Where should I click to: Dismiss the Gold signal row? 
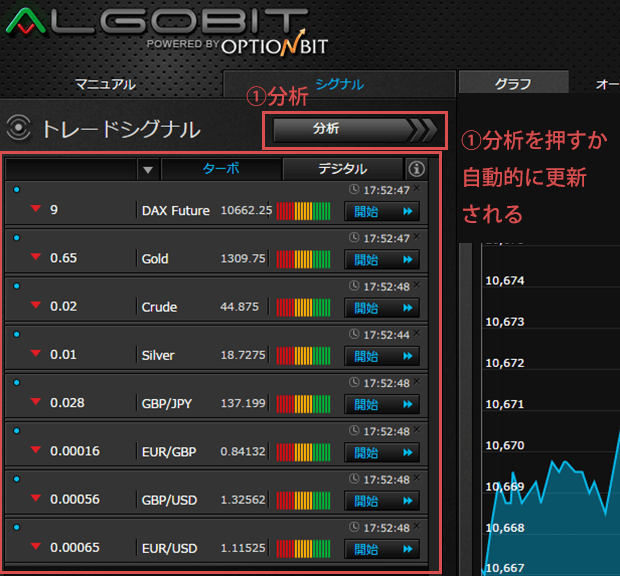click(417, 236)
